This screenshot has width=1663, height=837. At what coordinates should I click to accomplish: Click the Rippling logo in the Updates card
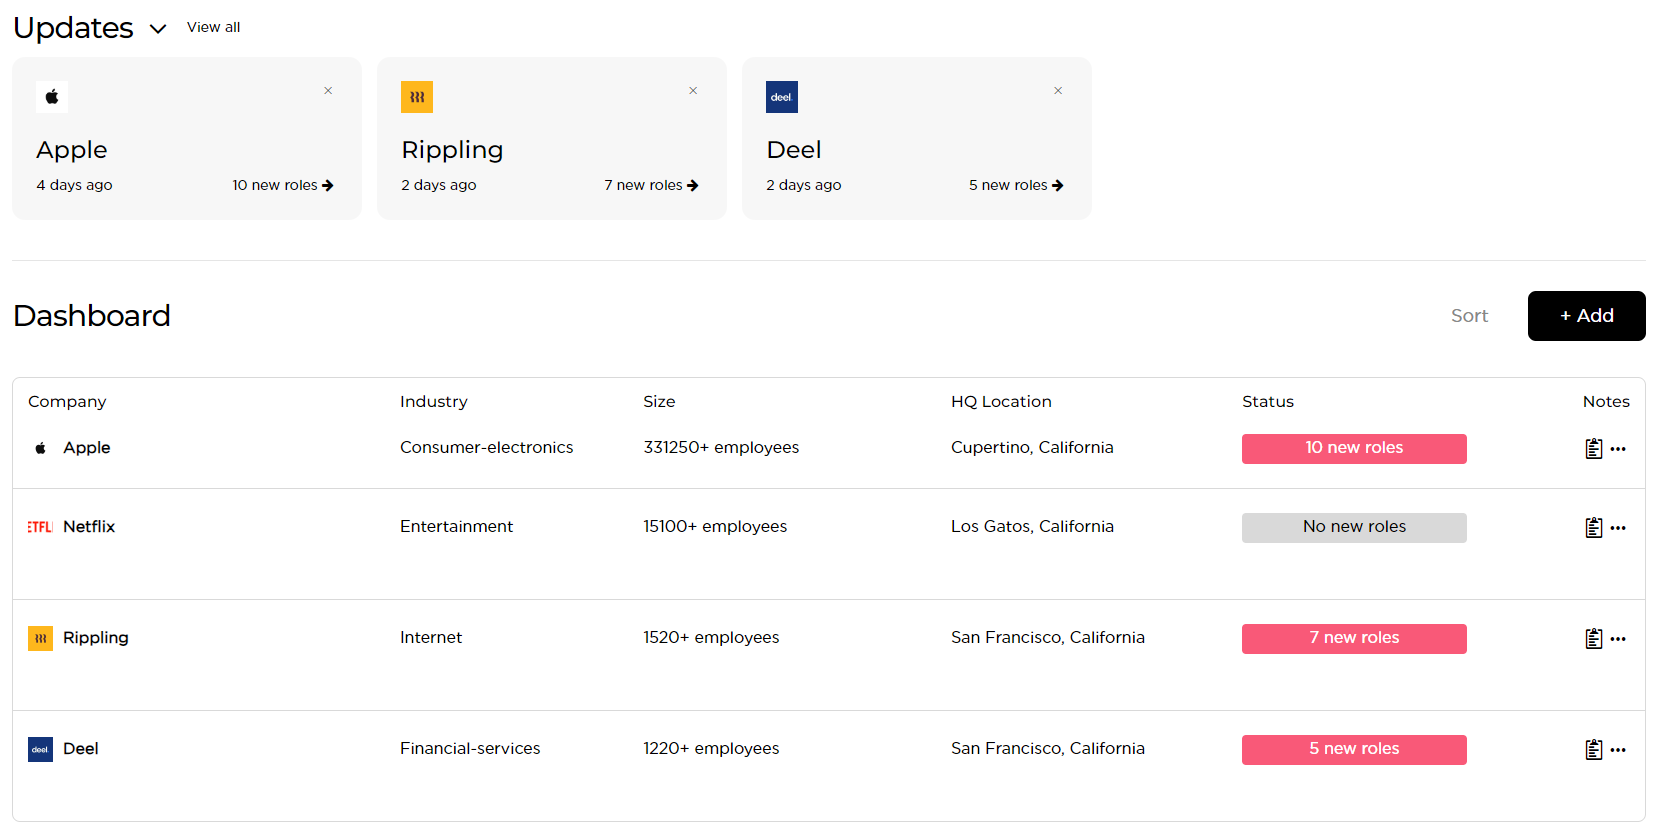point(417,97)
